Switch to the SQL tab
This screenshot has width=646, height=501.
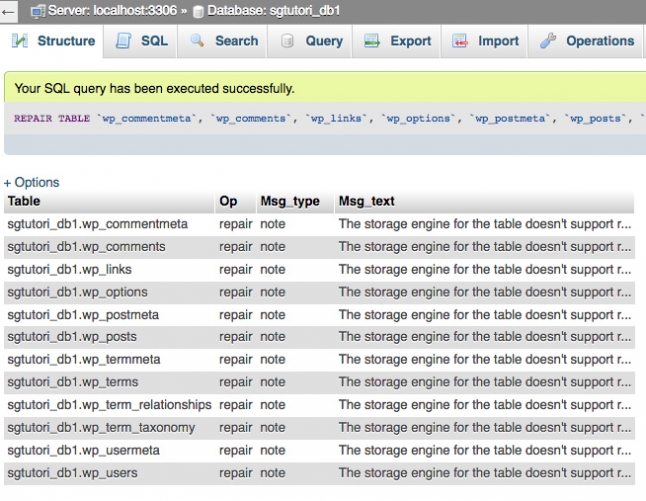click(140, 41)
